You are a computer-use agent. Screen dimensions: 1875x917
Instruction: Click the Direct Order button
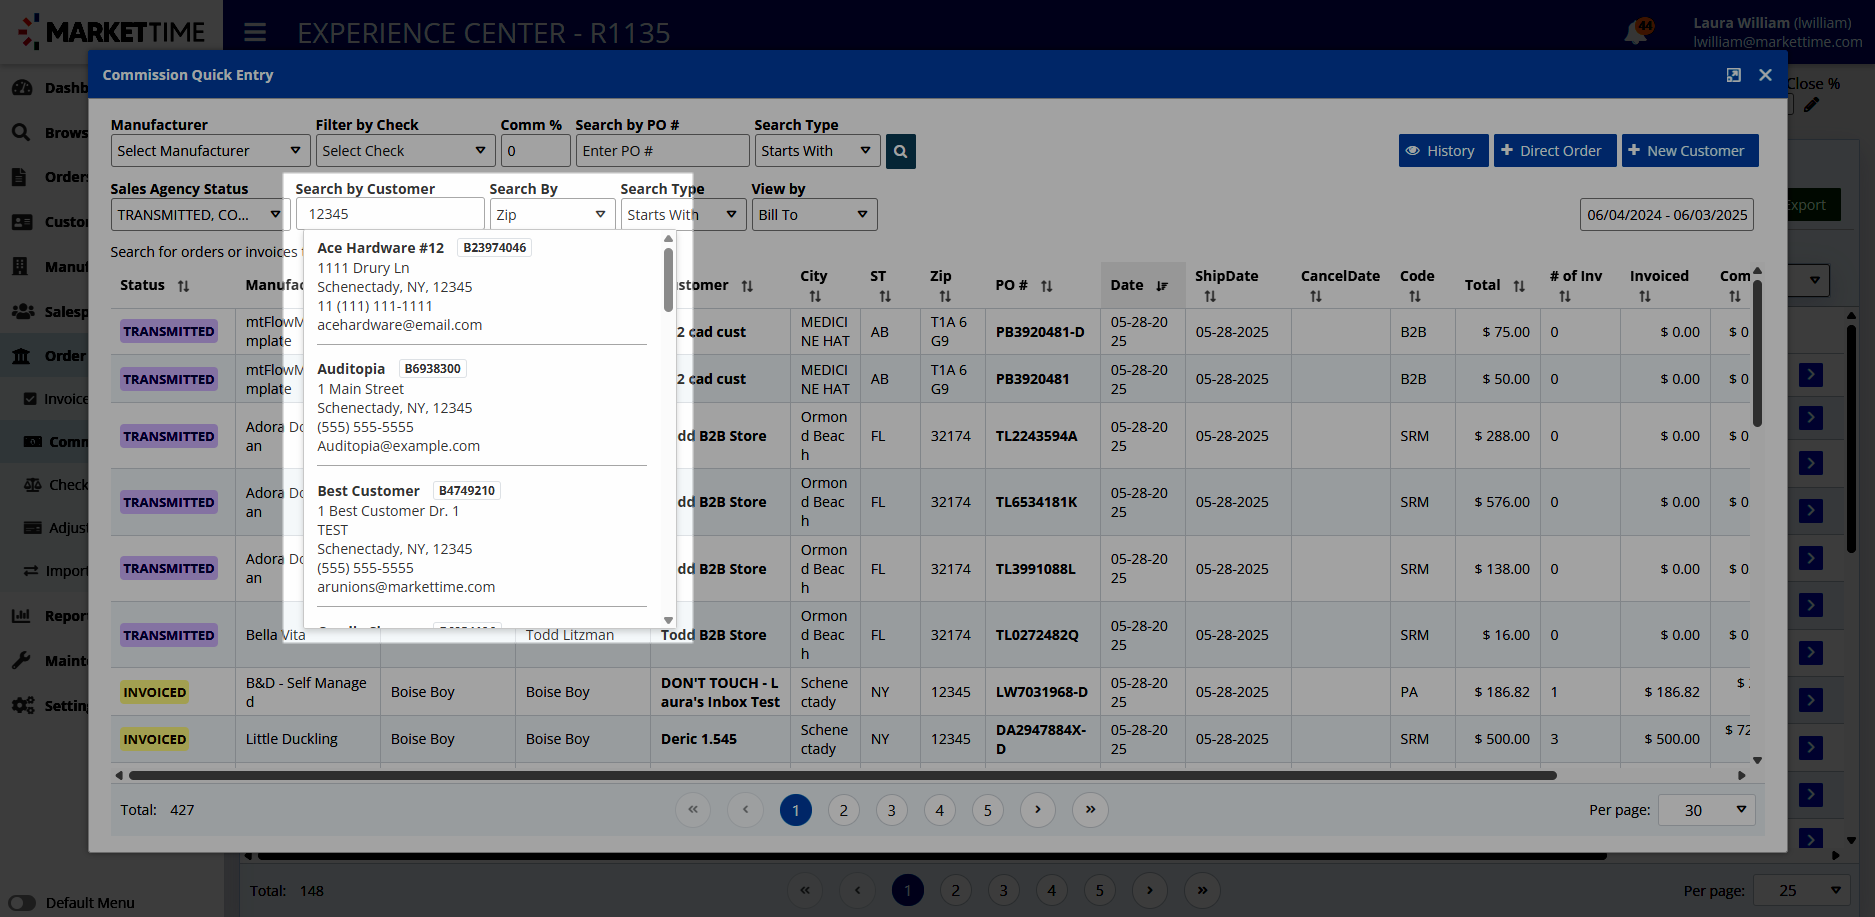(x=1554, y=151)
